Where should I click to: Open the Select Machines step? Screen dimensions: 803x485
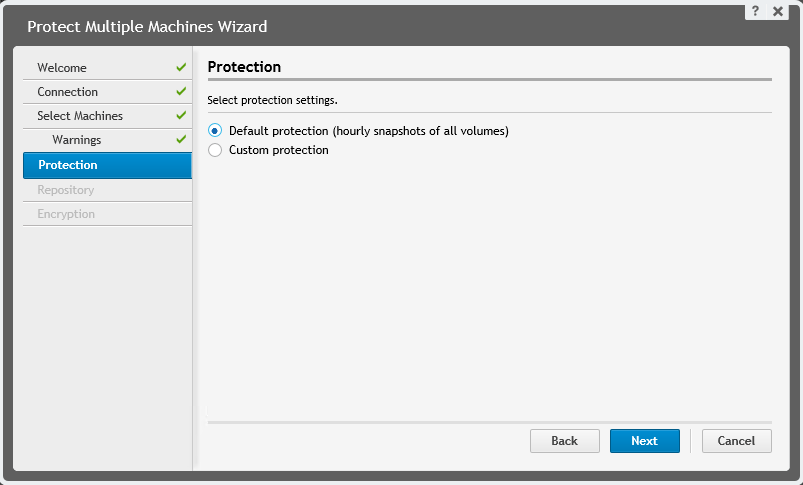[80, 116]
